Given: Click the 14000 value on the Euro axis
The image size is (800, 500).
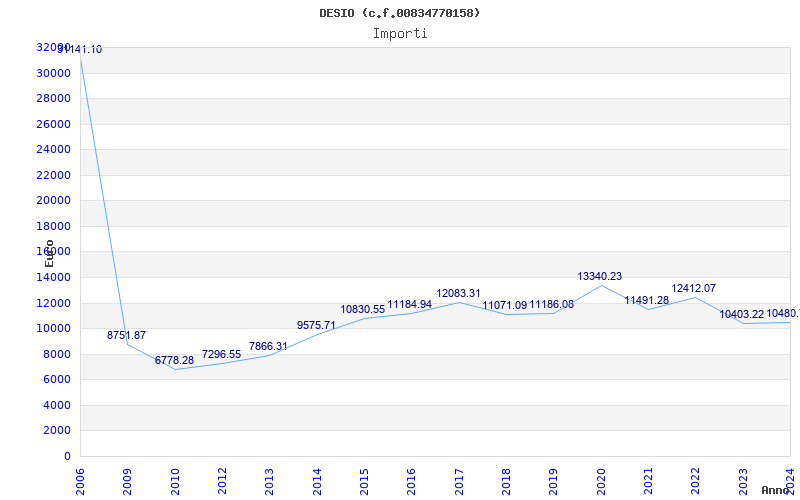Looking at the screenshot, I should pyautogui.click(x=54, y=278).
